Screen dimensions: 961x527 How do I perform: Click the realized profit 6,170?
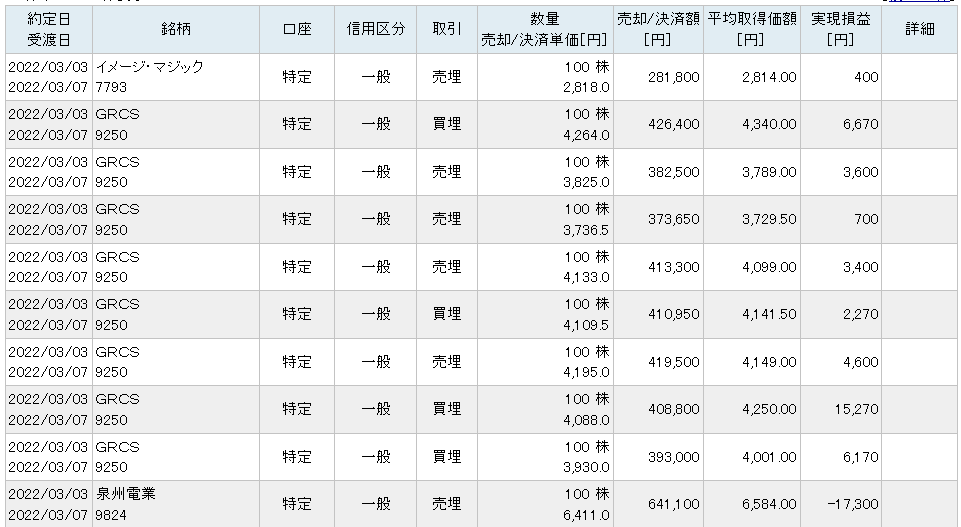point(860,457)
